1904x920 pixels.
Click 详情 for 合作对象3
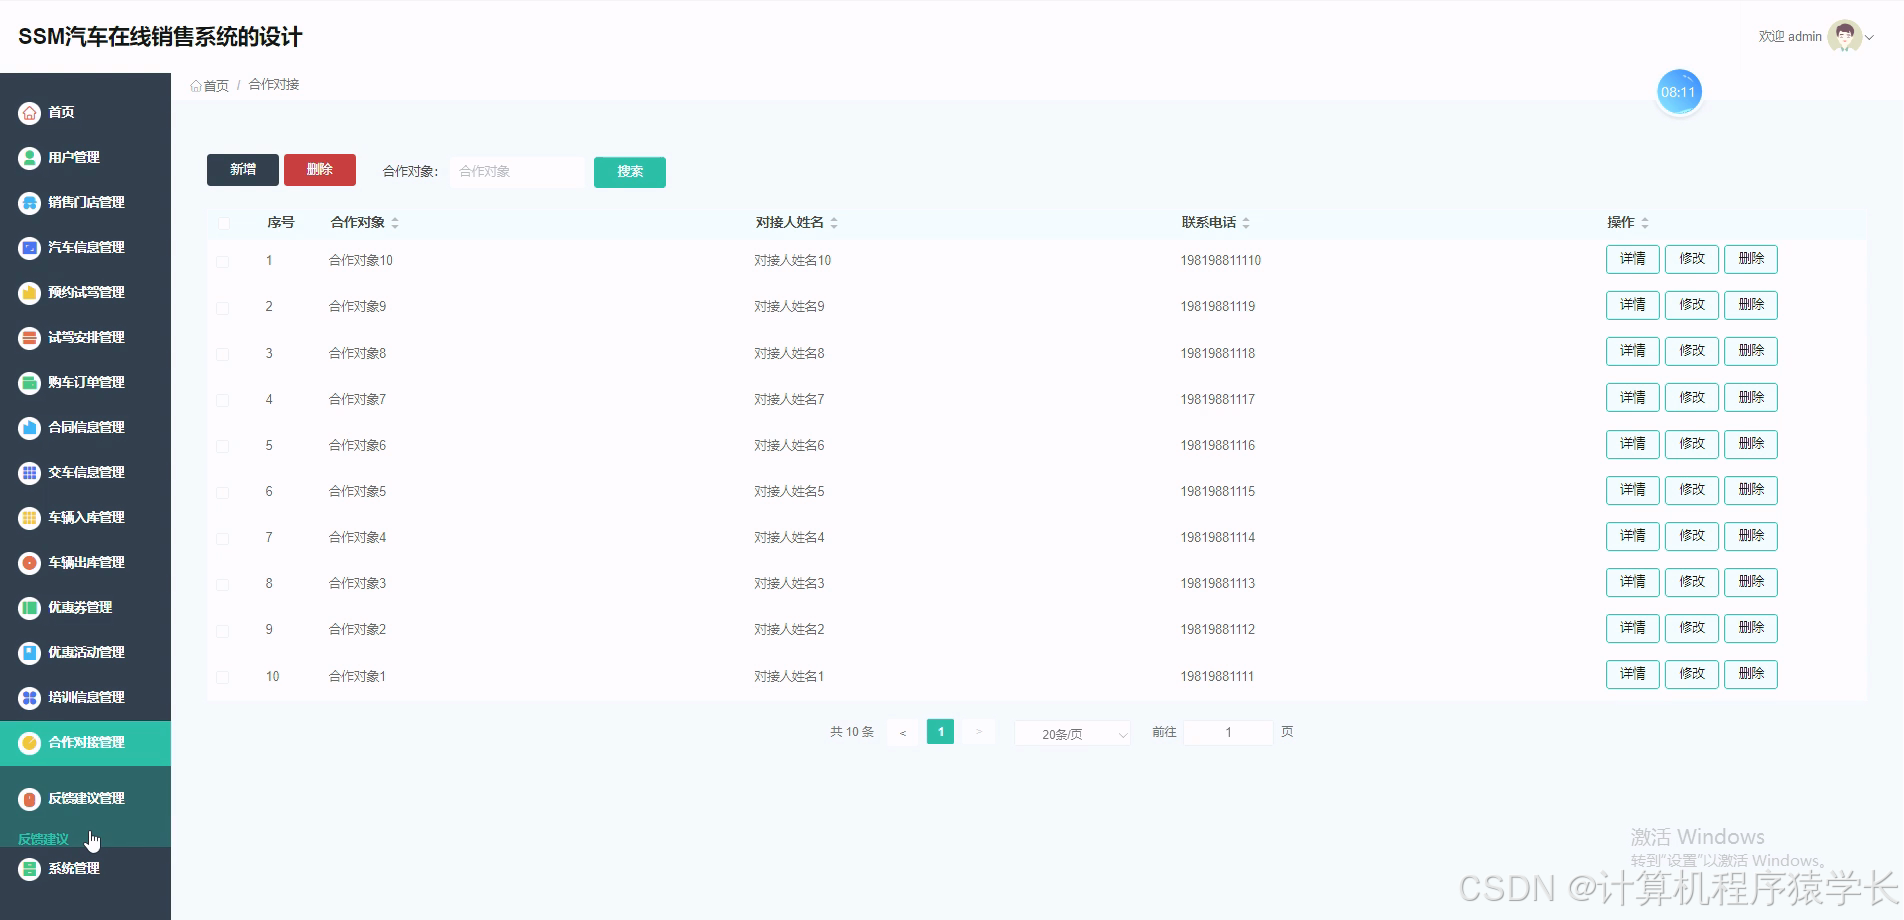(1633, 582)
